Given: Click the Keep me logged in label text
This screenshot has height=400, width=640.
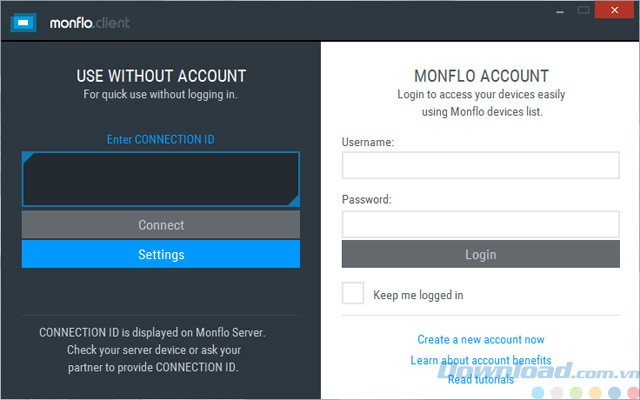Looking at the screenshot, I should click(x=418, y=295).
